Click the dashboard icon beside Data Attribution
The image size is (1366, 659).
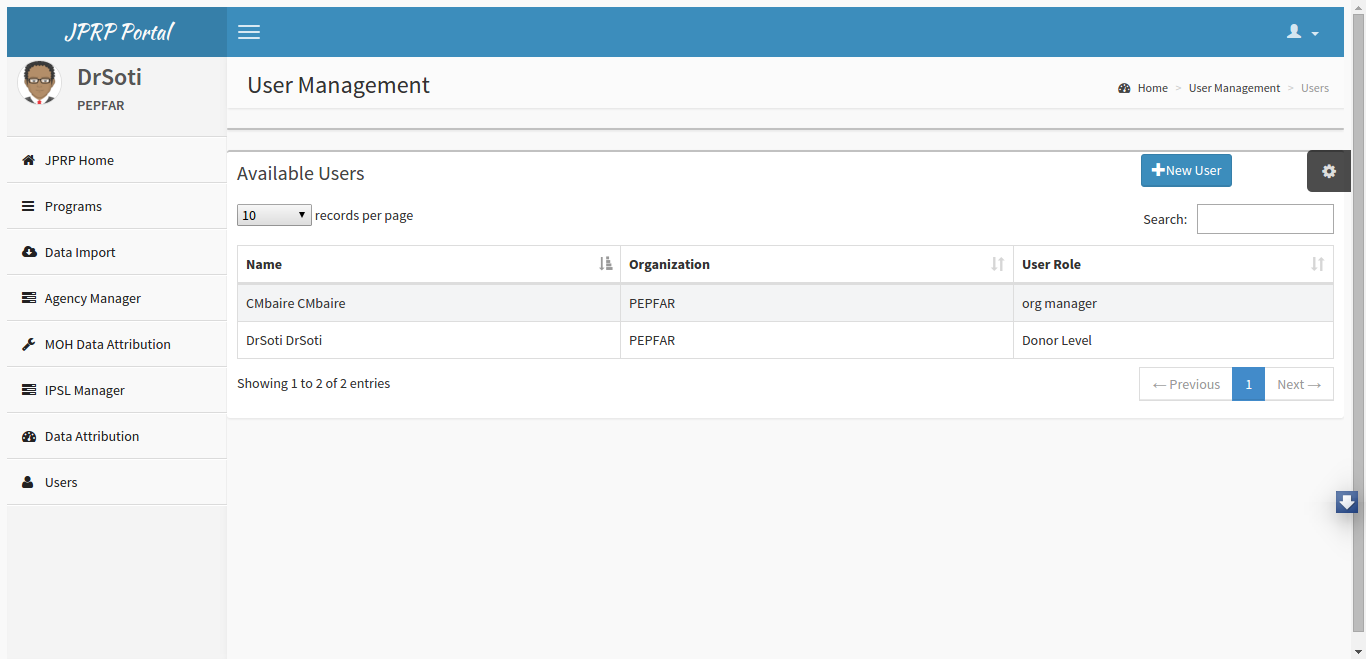(x=28, y=436)
